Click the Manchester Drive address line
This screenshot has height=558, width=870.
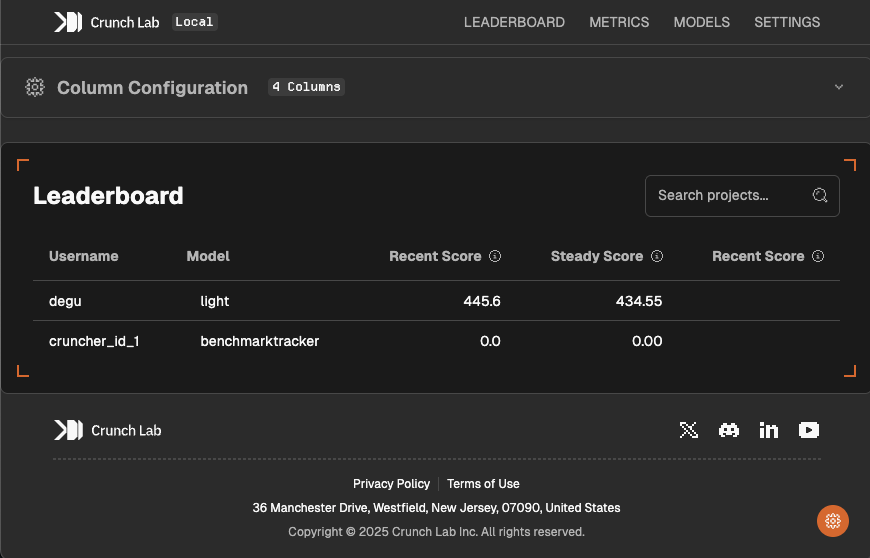point(436,508)
